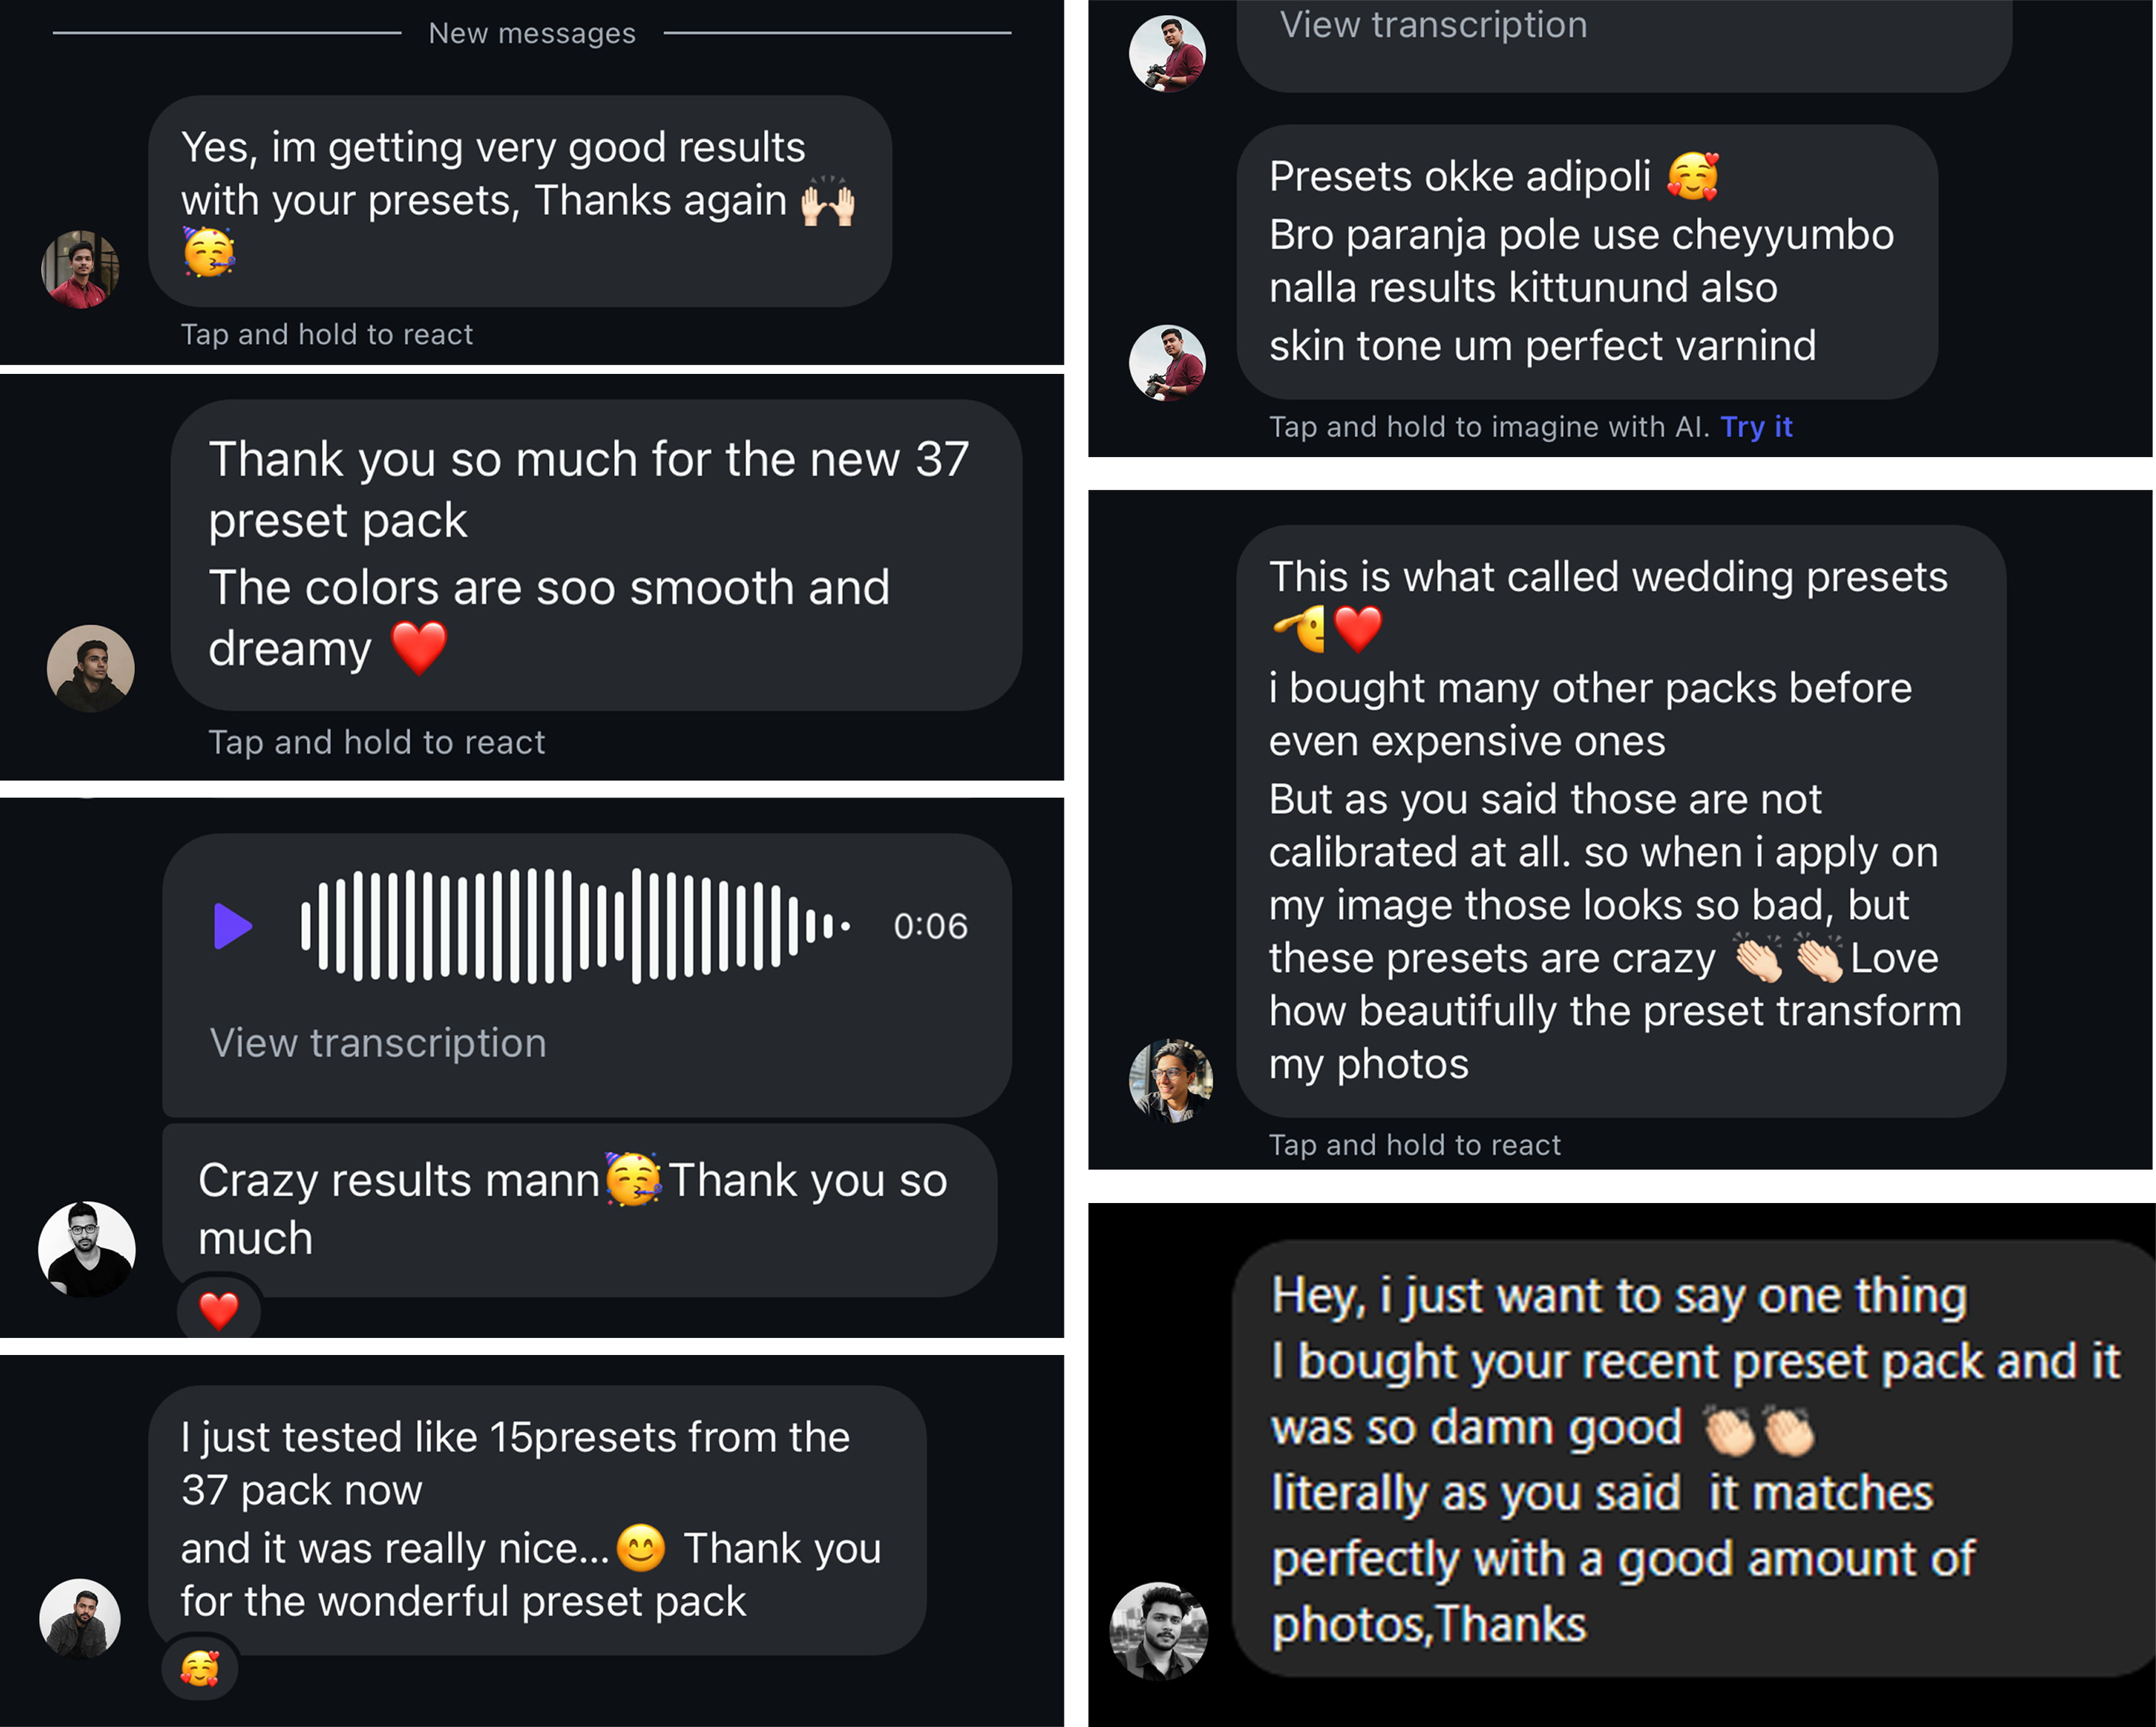Viewport: 2156px width, 1727px height.
Task: Open avatar beside 'Presets okke adipoli' message
Action: point(1167,362)
